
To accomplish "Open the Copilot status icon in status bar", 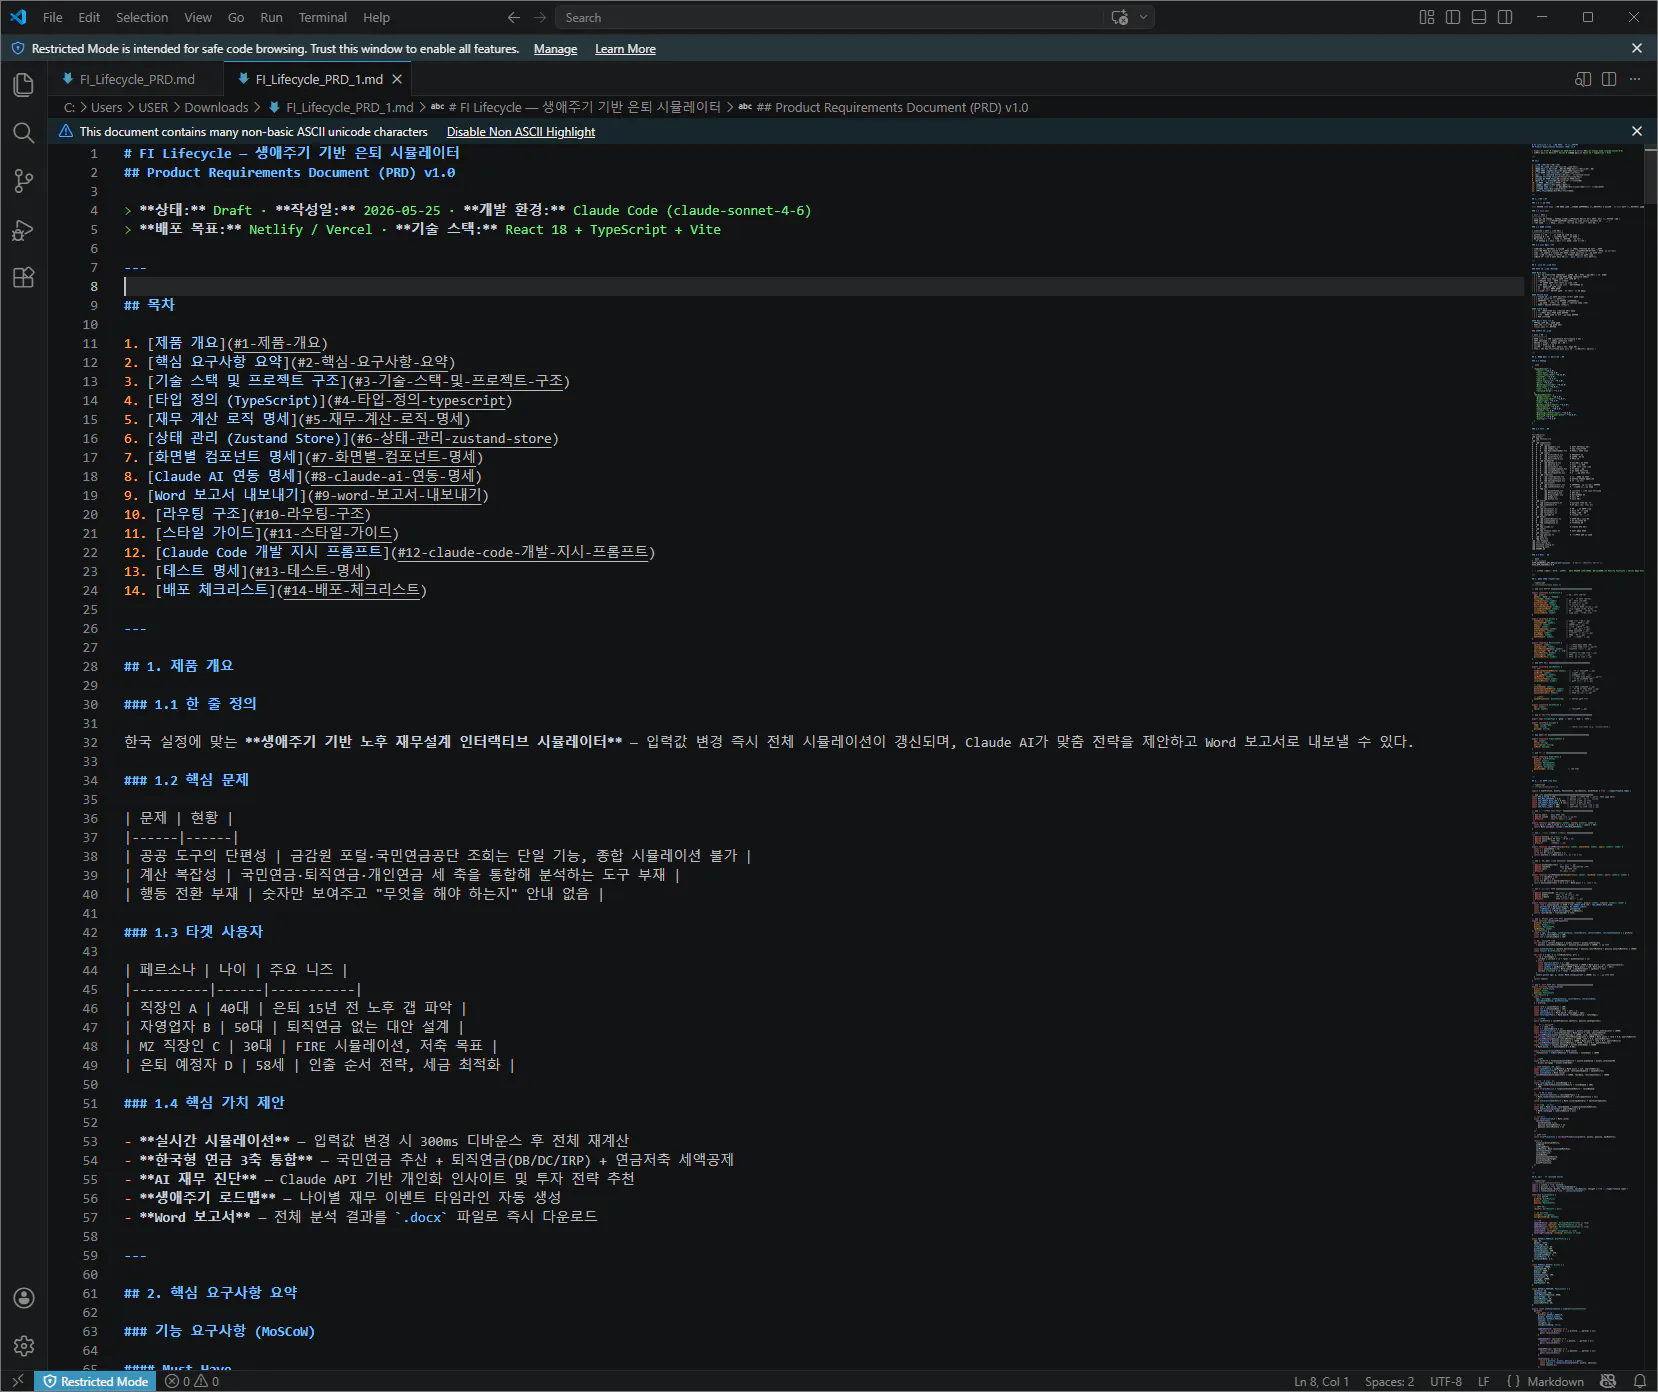I will 1608,1381.
